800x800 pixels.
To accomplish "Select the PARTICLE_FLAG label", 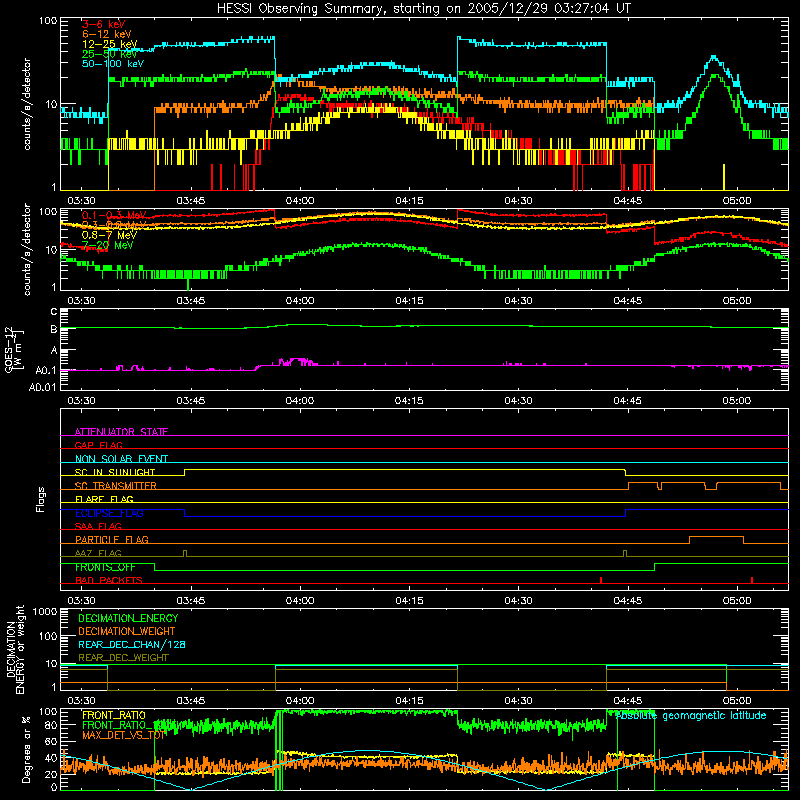I will 112,539.
